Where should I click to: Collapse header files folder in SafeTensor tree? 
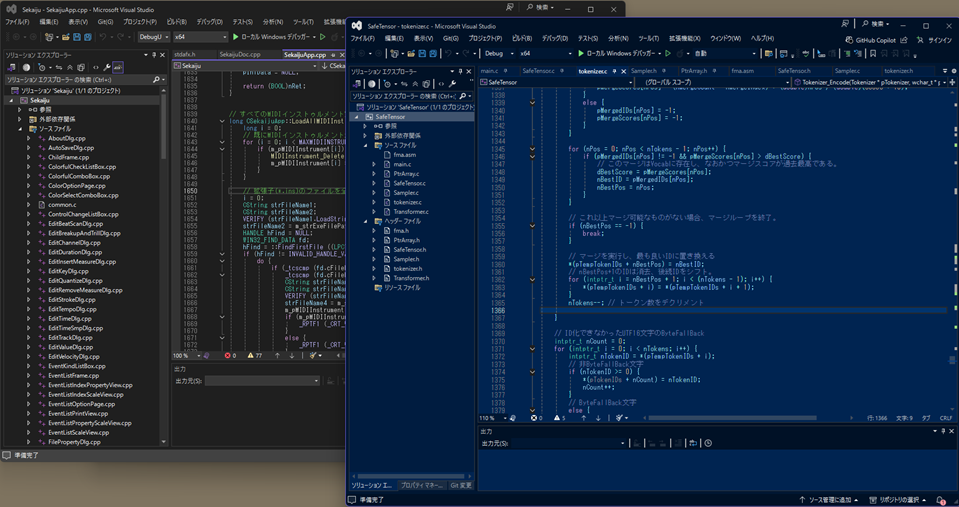pyautogui.click(x=366, y=221)
